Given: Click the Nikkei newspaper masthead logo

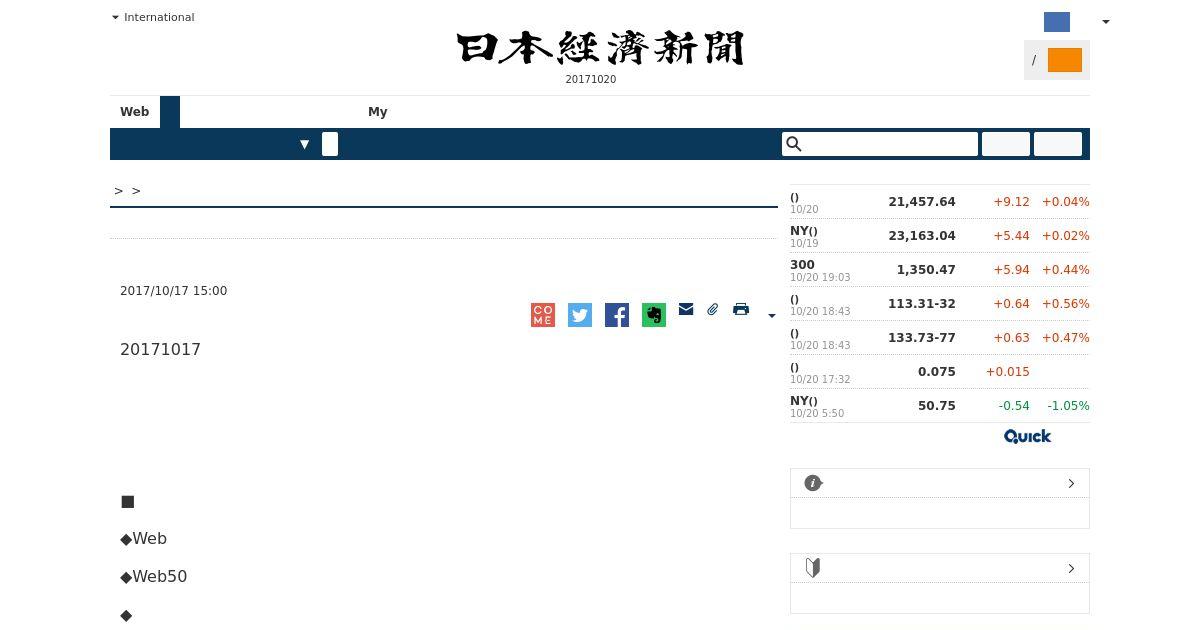Looking at the screenshot, I should tap(600, 48).
